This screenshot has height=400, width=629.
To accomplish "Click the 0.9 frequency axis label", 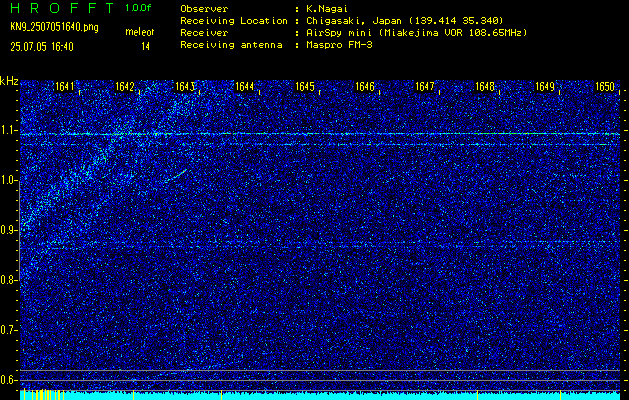I will [9, 230].
